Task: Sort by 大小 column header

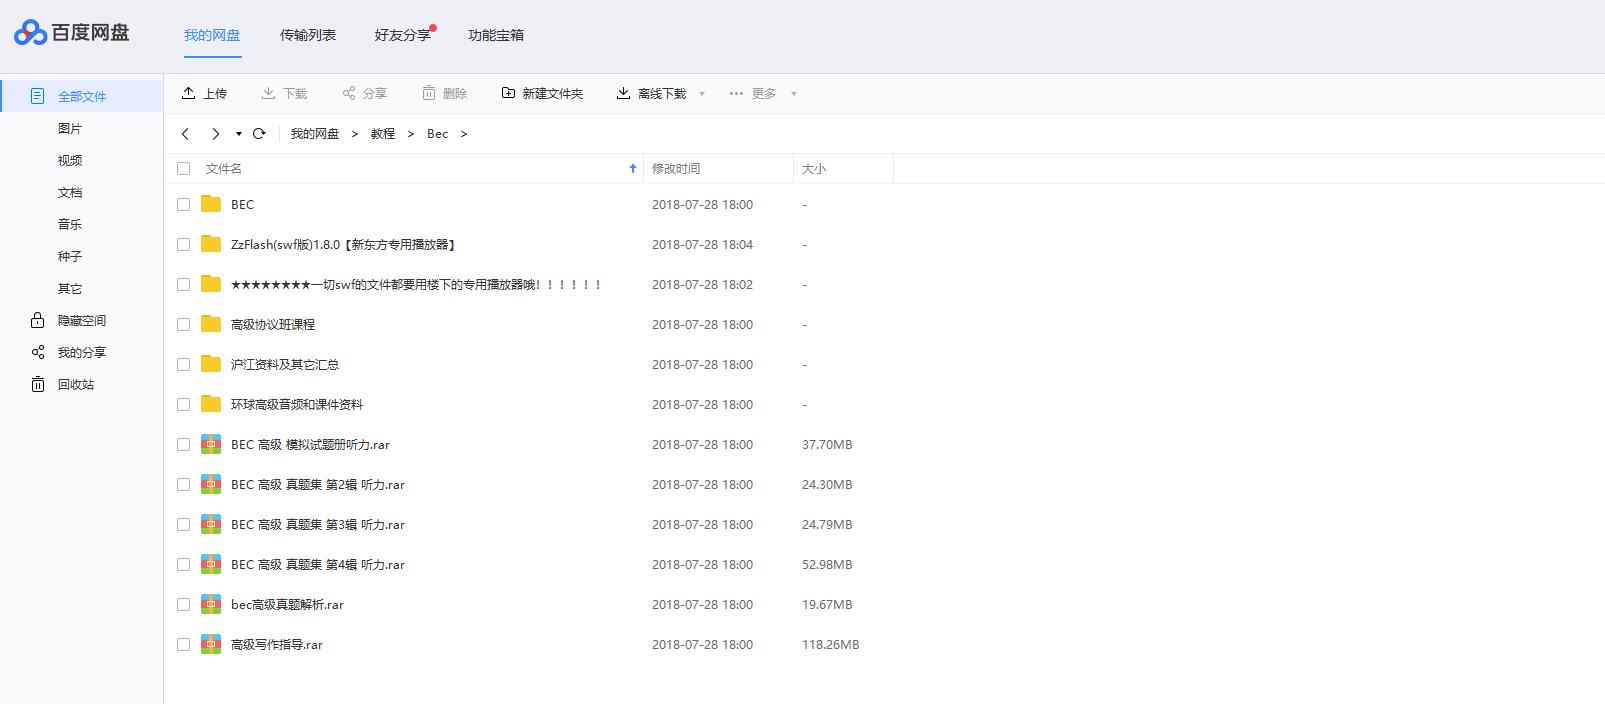Action: [x=814, y=169]
